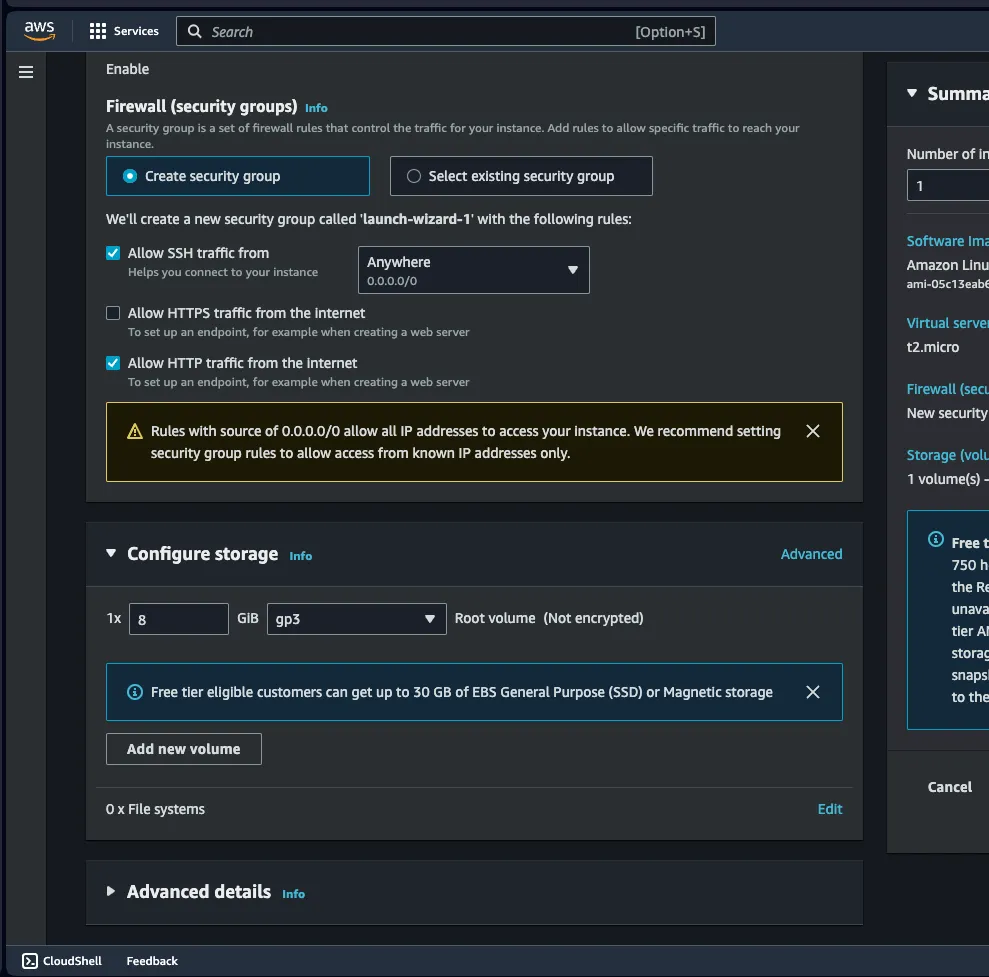This screenshot has height=977, width=989.
Task: Click Edit link for file systems
Action: pos(829,809)
